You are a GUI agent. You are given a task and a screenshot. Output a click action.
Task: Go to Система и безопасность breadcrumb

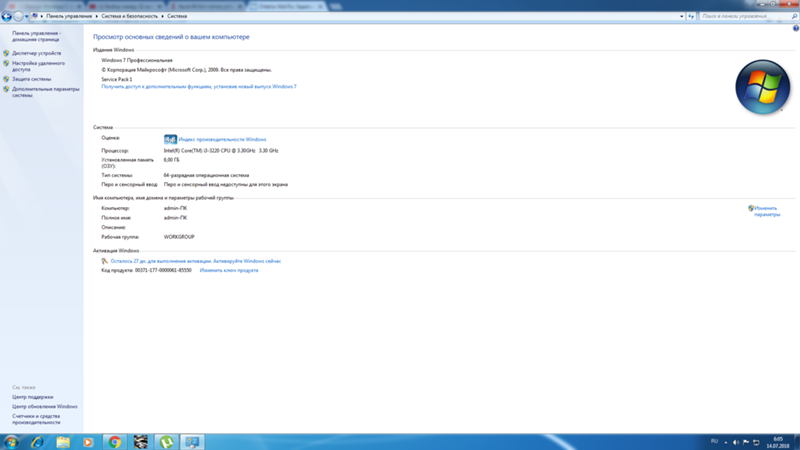coord(130,16)
